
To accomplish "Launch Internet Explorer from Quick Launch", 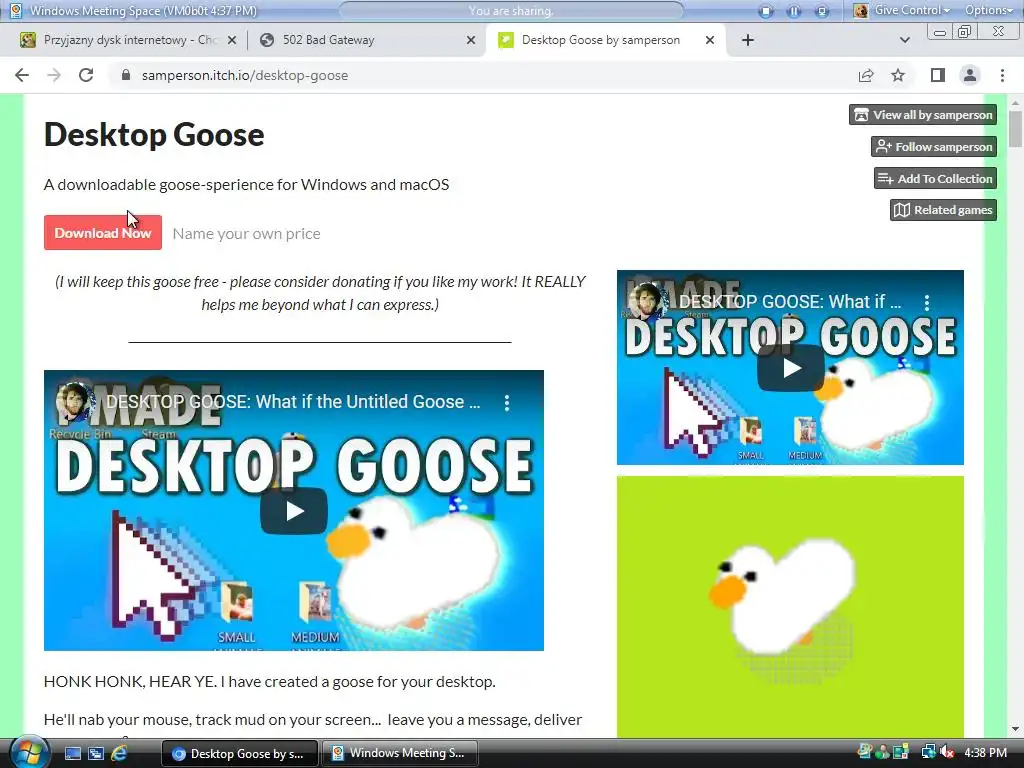I will pos(120,754).
